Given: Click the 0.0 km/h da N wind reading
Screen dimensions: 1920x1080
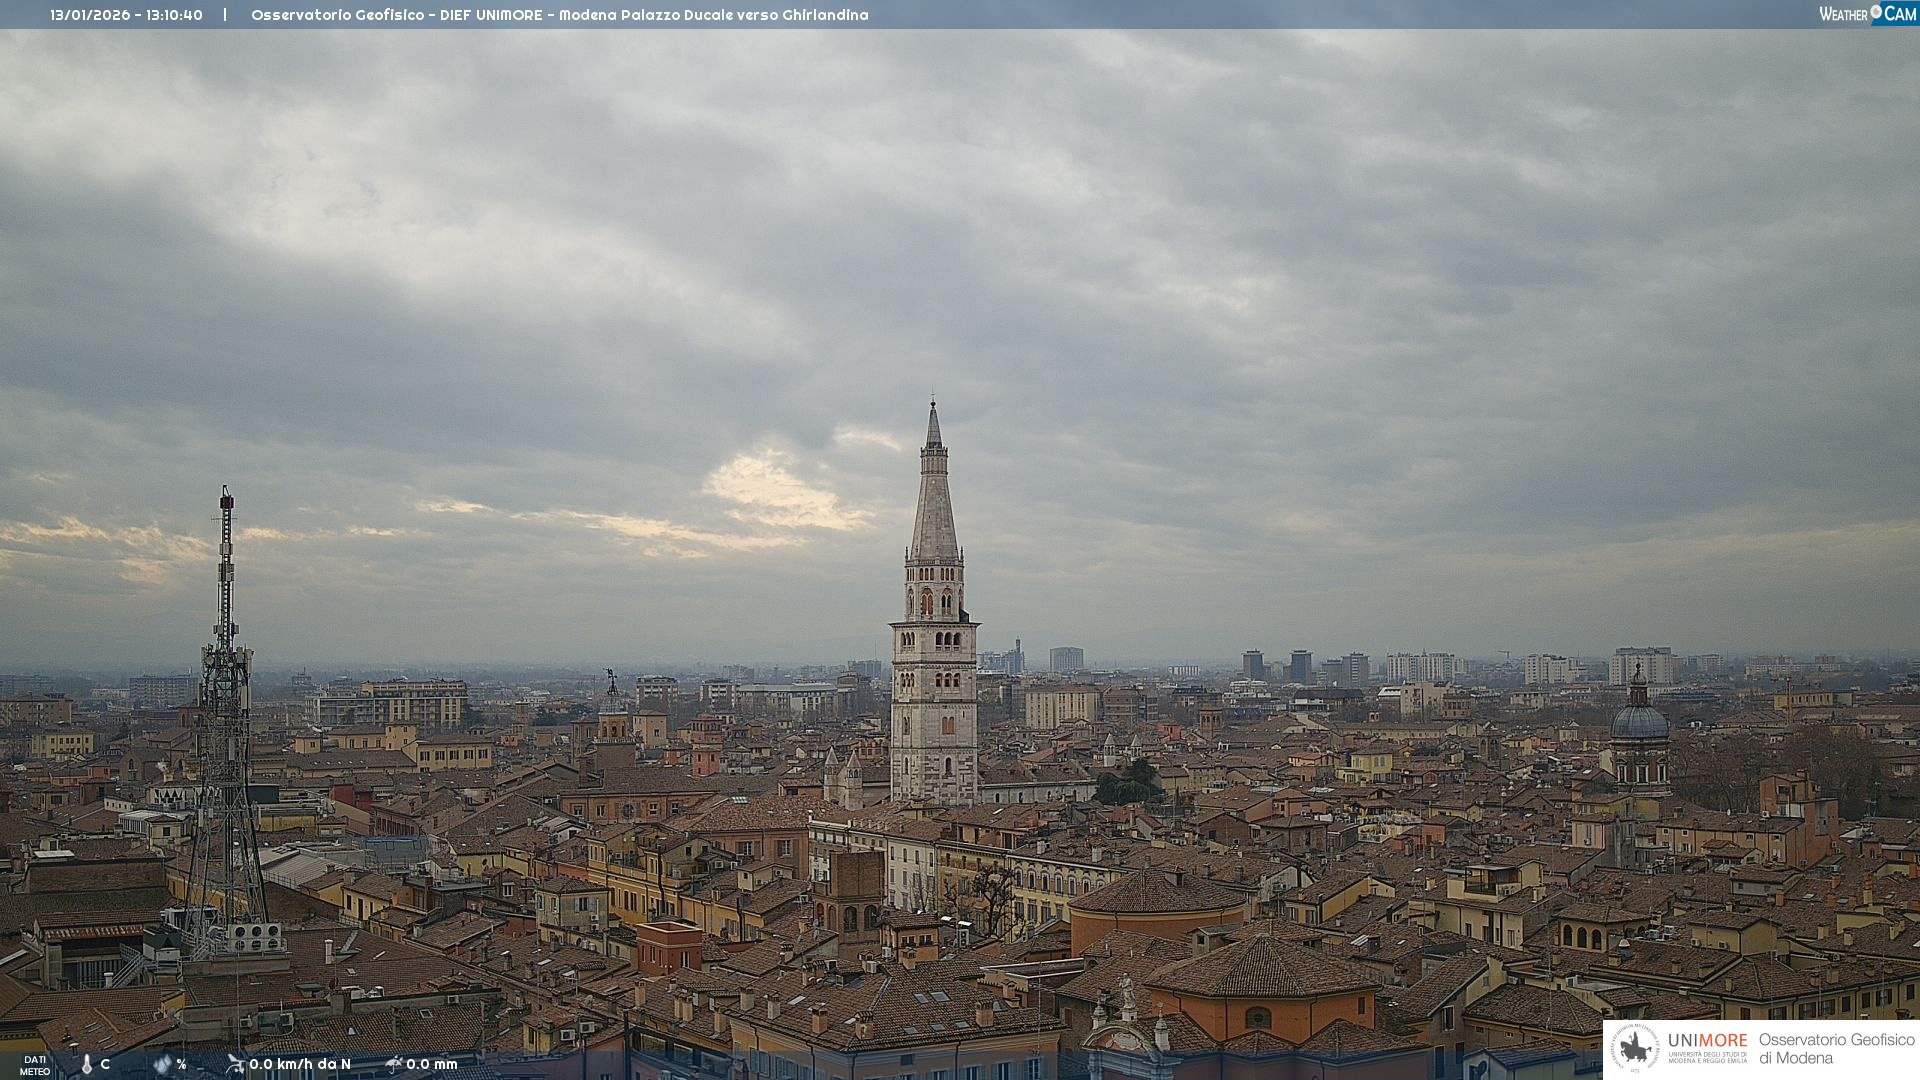Looking at the screenshot, I should click(300, 1064).
